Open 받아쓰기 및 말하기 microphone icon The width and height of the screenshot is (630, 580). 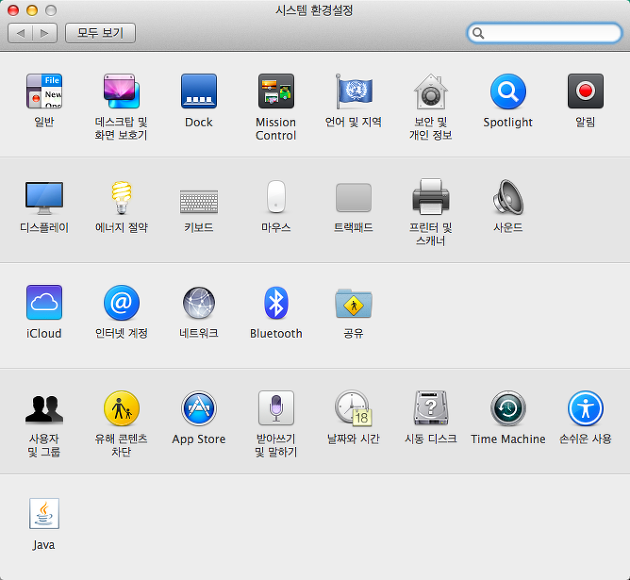click(276, 408)
